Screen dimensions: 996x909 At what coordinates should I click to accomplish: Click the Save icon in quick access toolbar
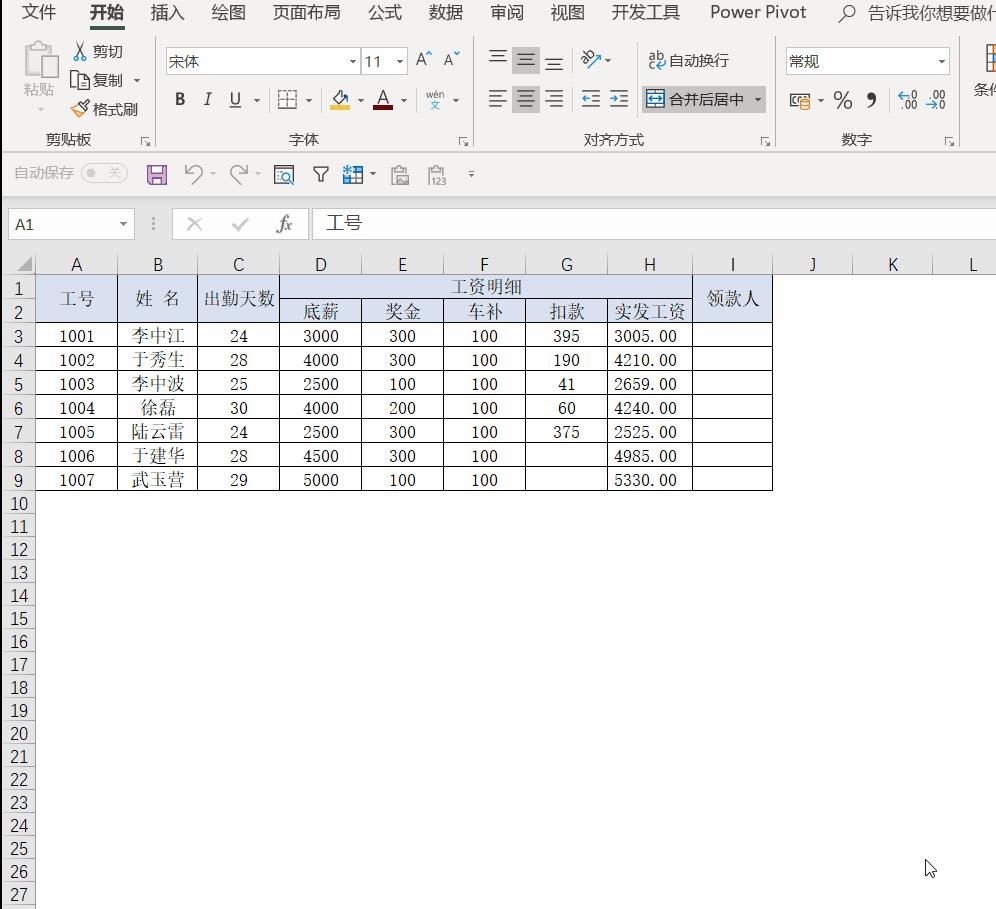[157, 175]
